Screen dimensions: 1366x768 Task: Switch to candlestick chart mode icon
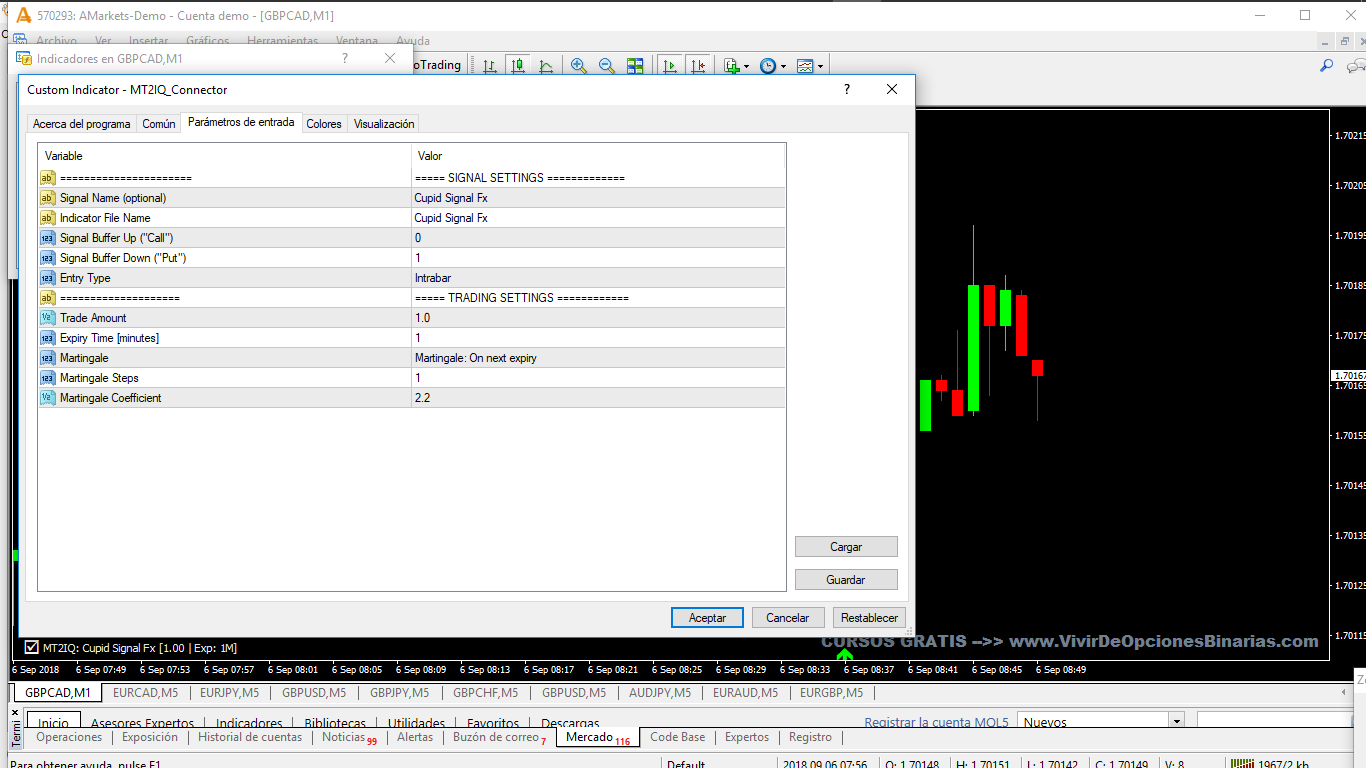[517, 66]
